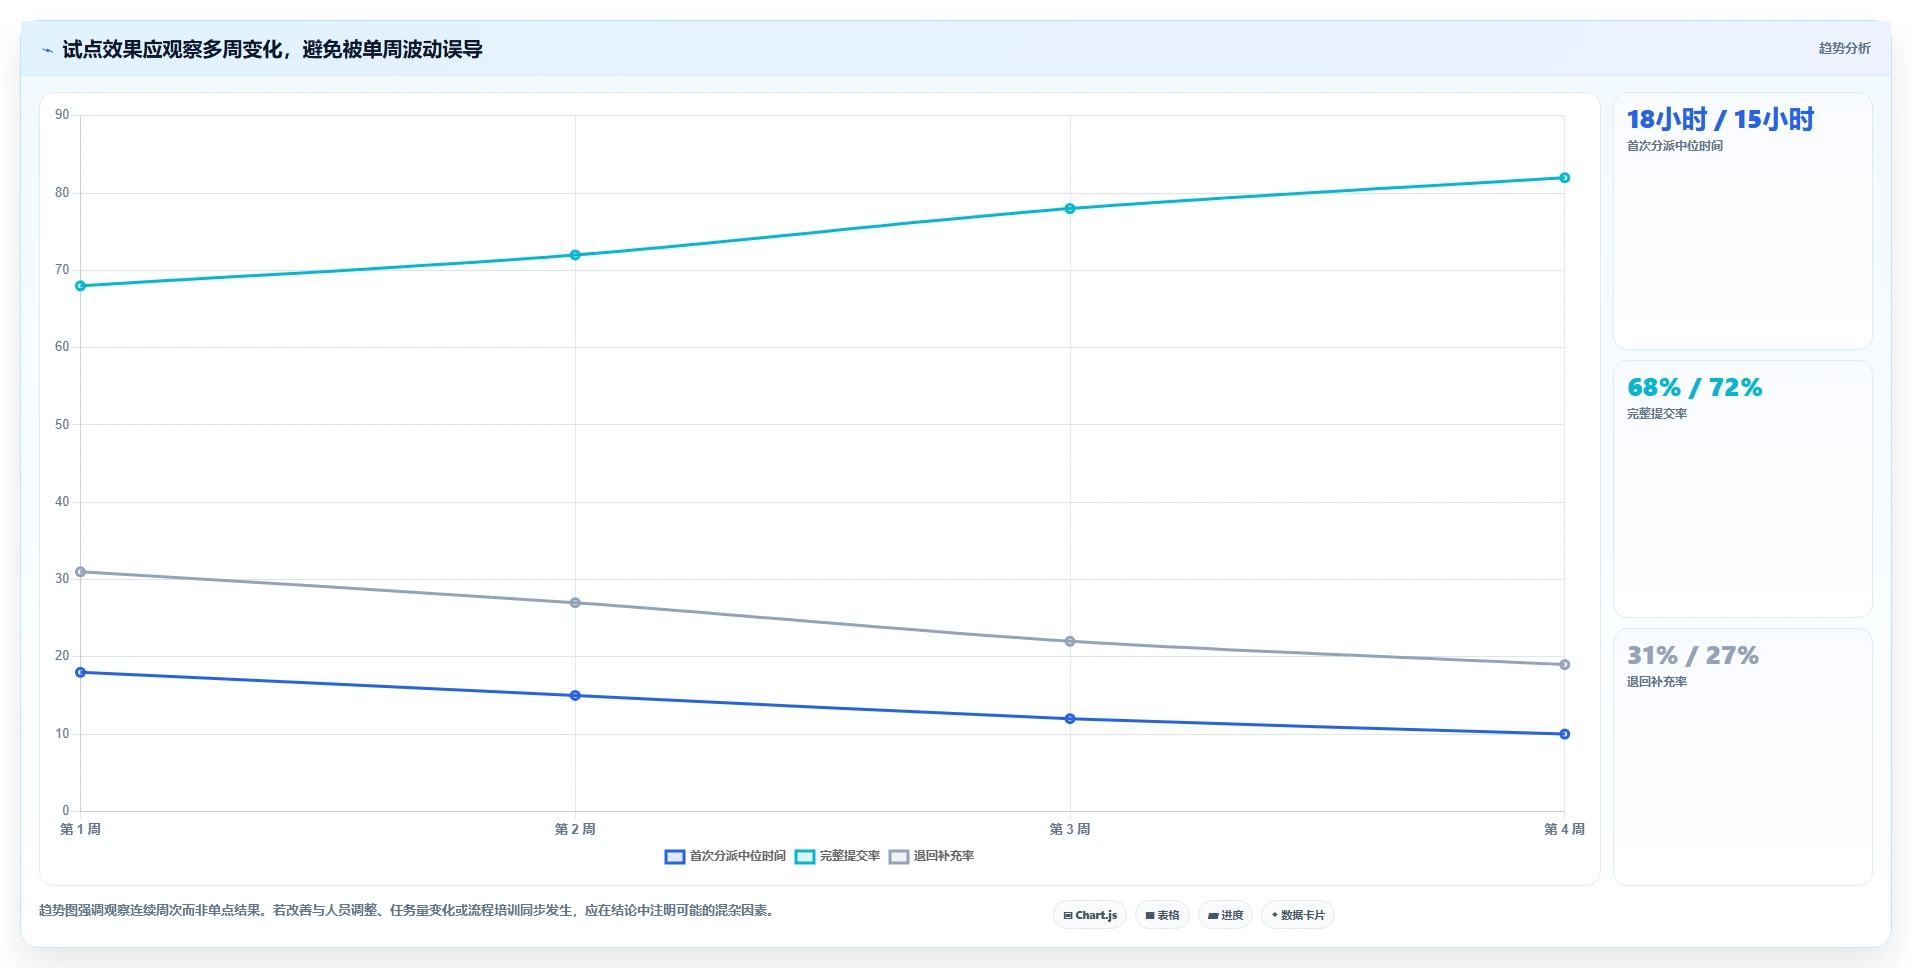Toggle the 首次分派中位时间 legend swatch

pos(675,857)
